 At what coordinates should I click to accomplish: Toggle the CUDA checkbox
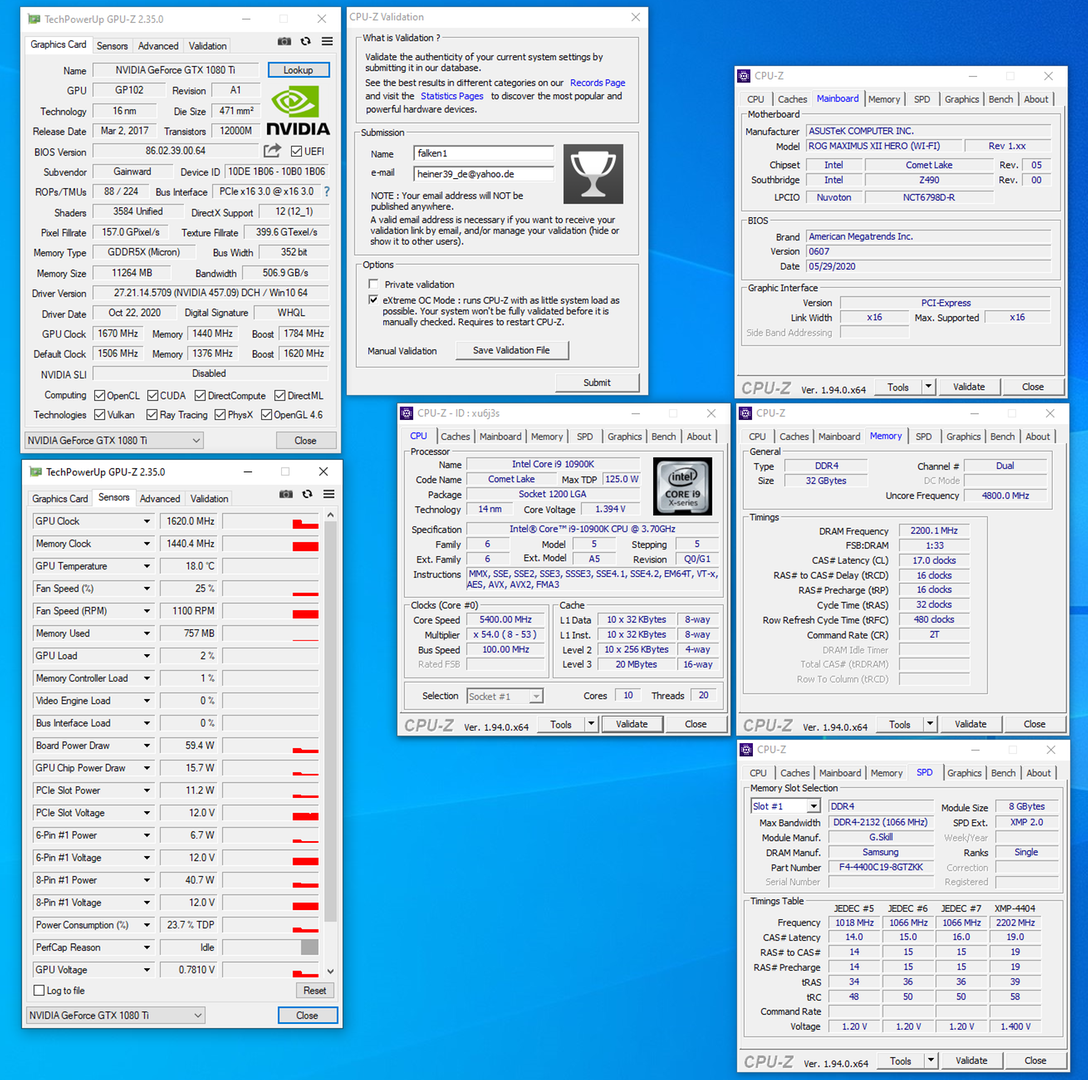click(x=153, y=396)
